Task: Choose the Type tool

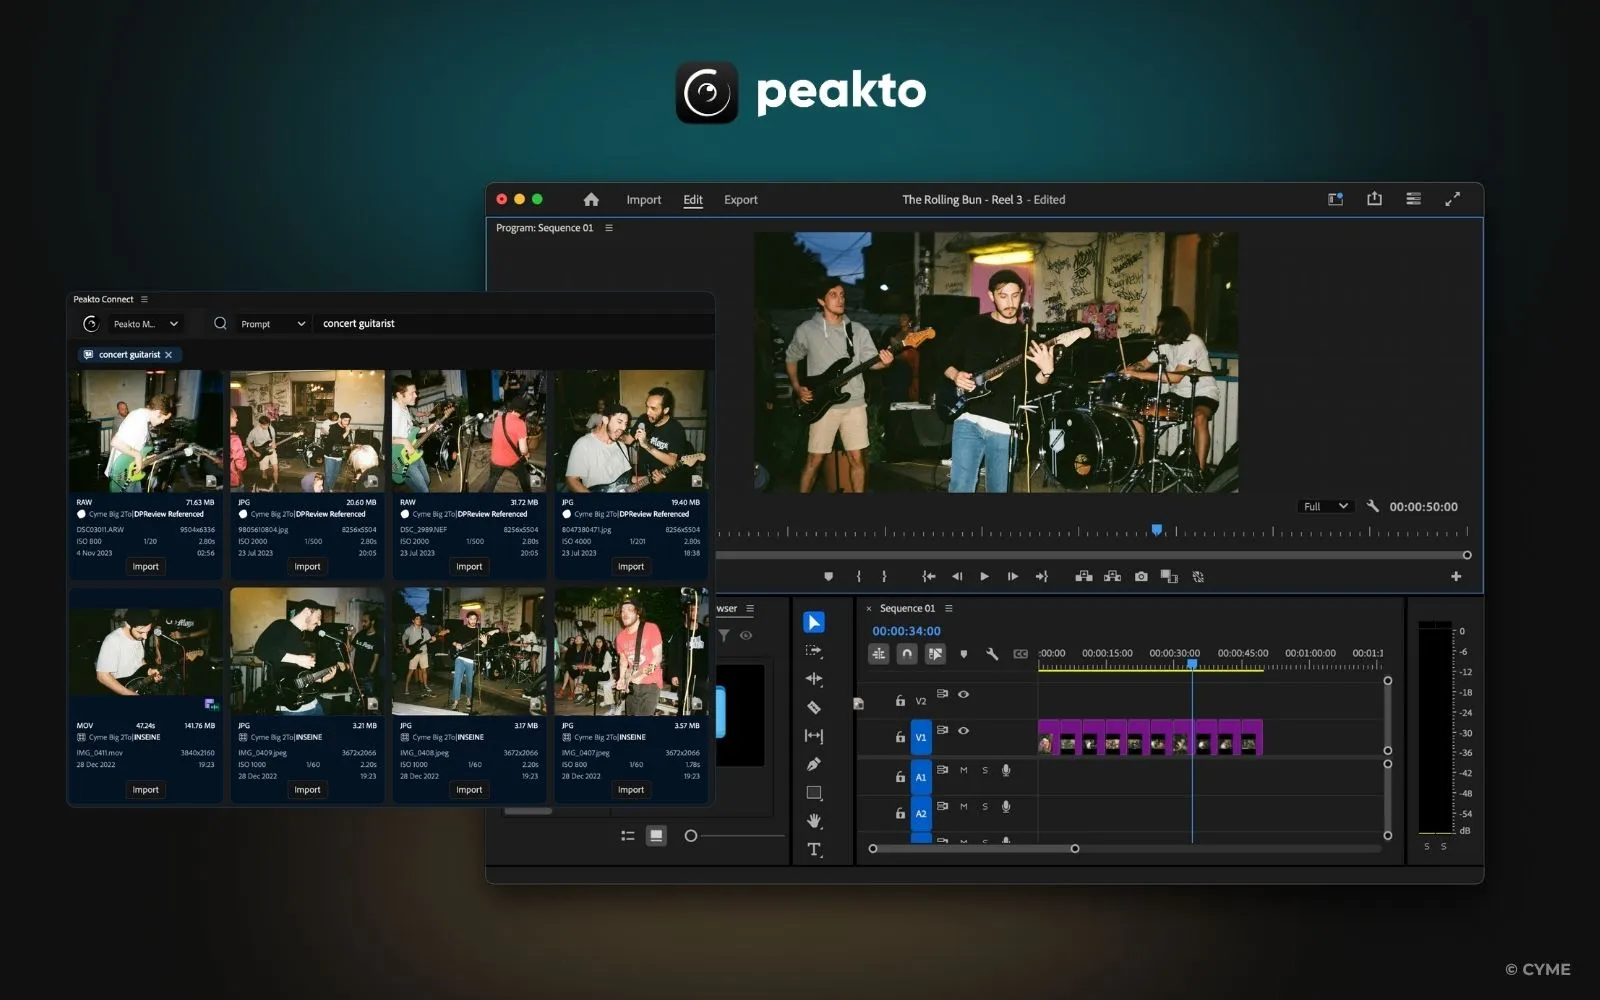Action: (815, 848)
